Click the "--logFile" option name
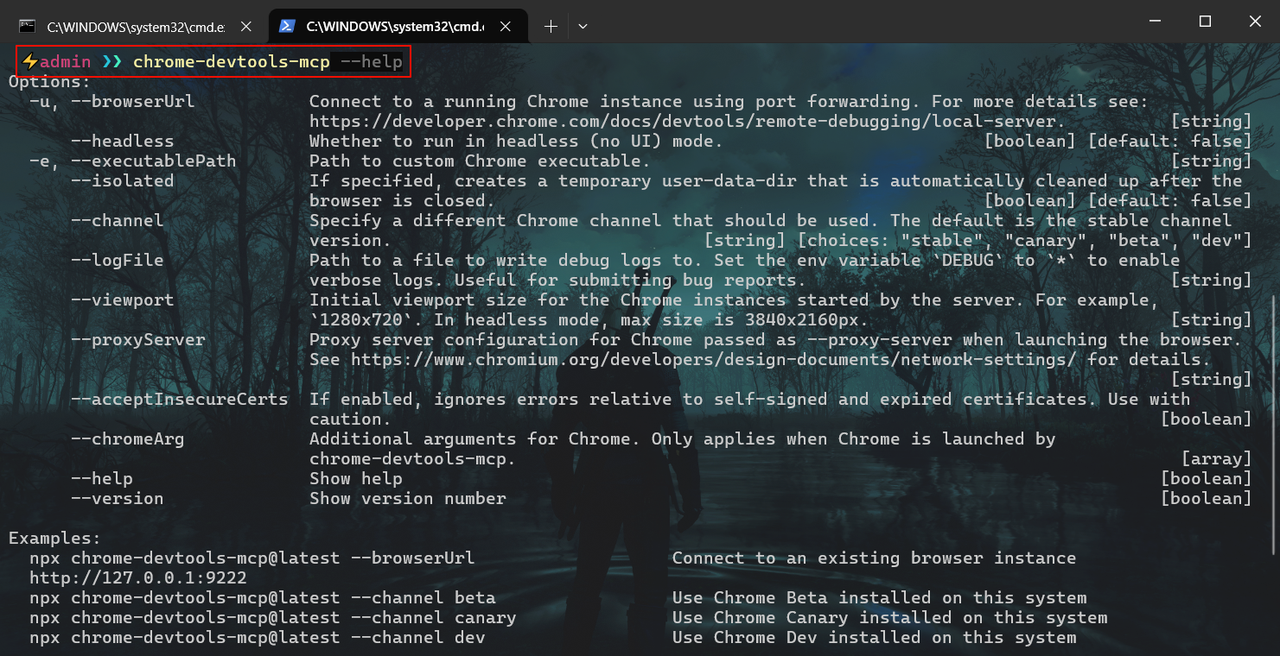Image resolution: width=1280 pixels, height=656 pixels. point(117,260)
